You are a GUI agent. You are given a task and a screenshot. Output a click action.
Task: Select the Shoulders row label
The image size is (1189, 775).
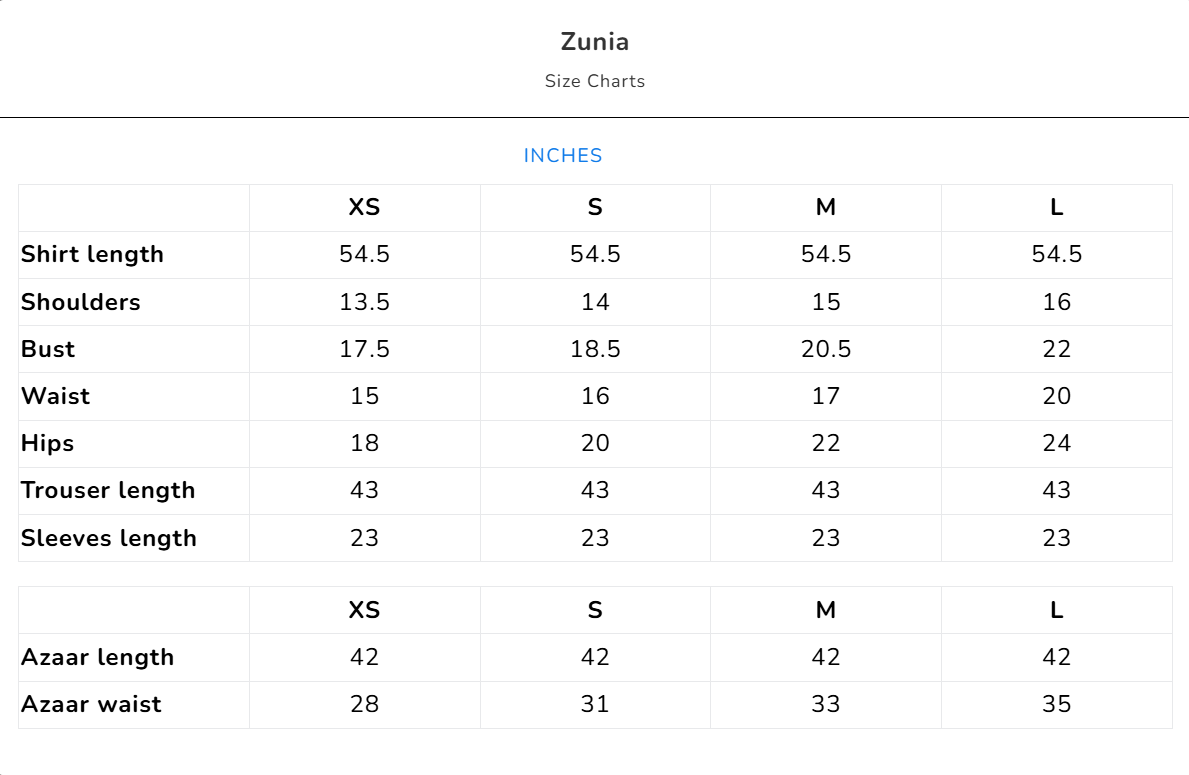coord(81,302)
